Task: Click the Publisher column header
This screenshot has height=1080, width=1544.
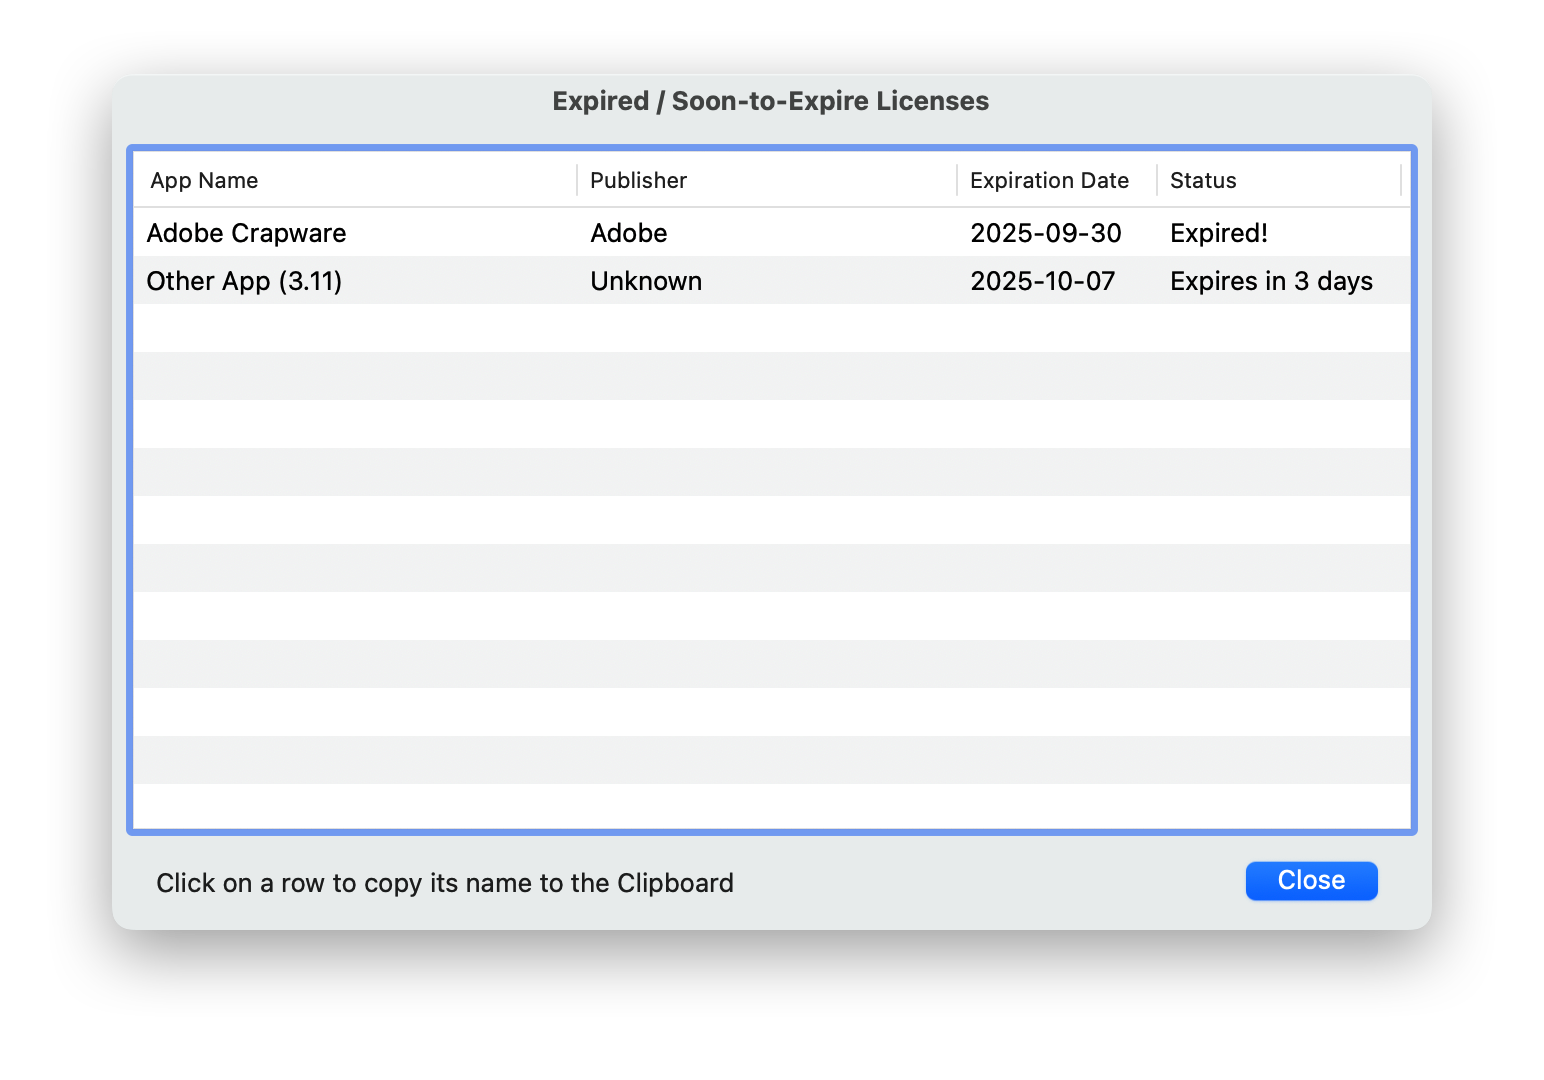Action: click(x=638, y=181)
